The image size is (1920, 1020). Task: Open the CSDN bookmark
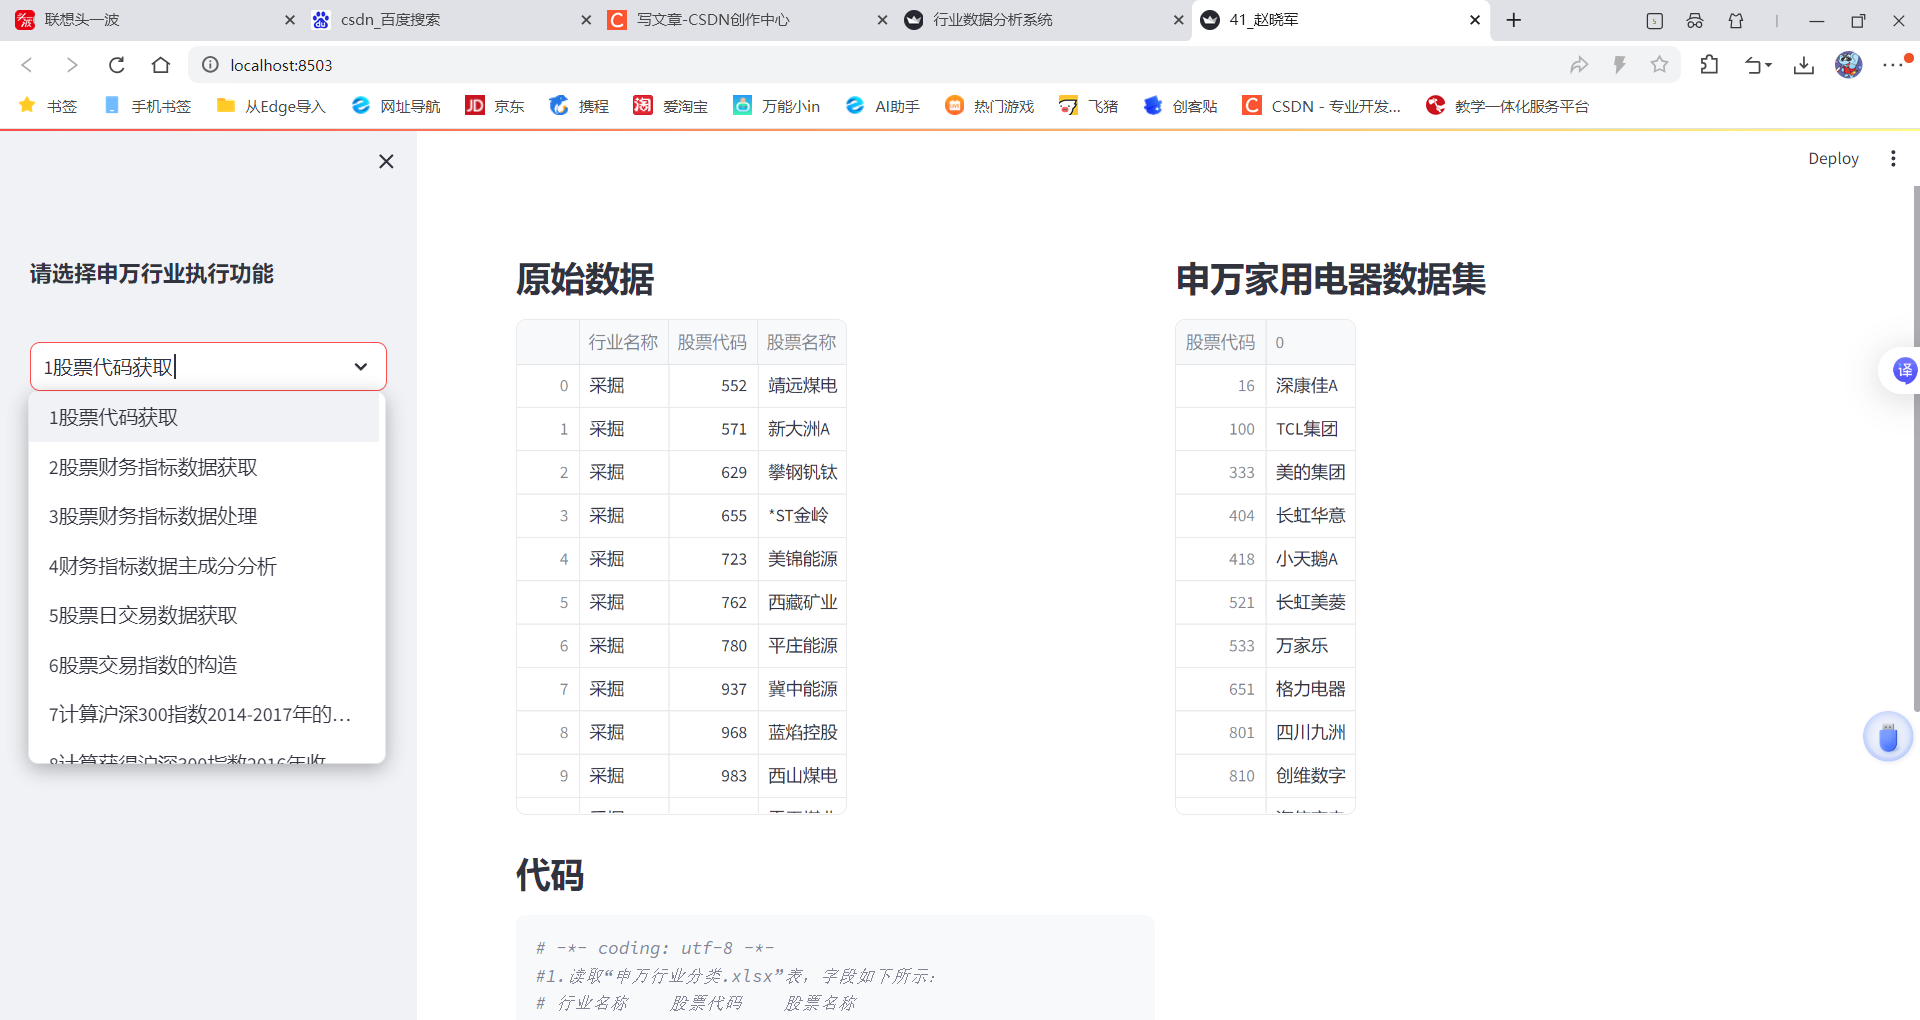point(1322,106)
